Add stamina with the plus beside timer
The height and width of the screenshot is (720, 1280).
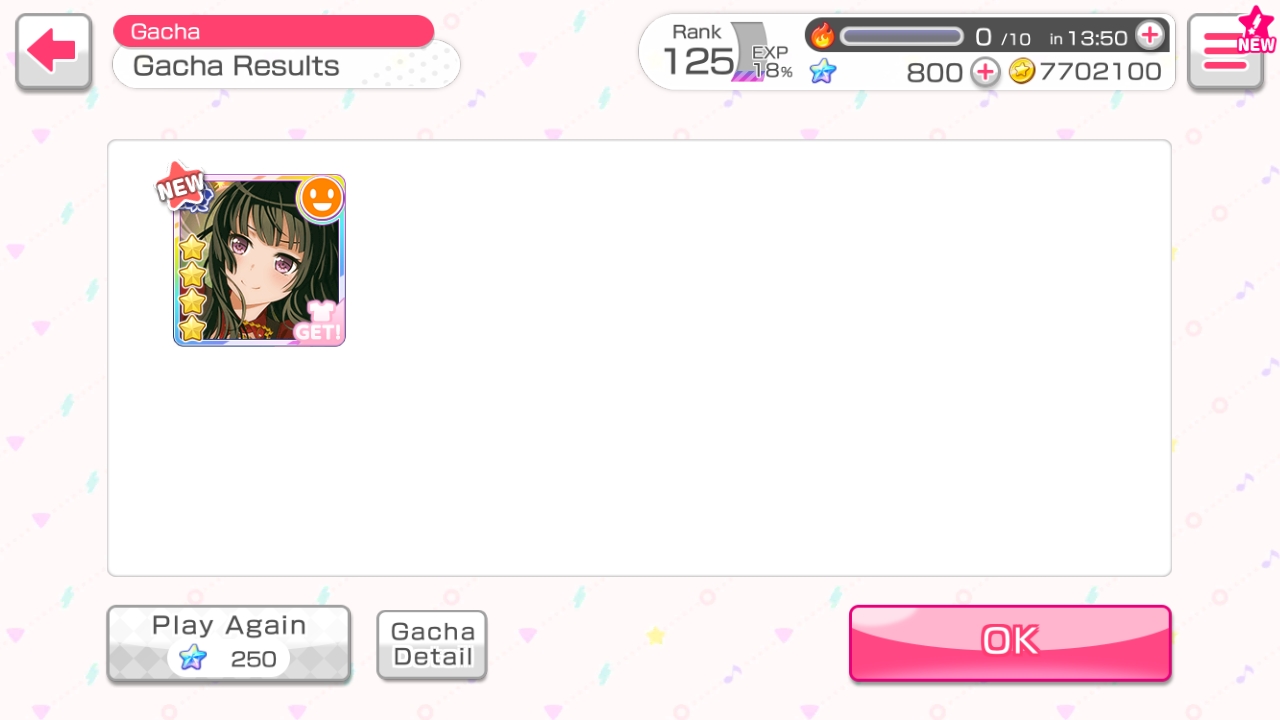(1150, 36)
